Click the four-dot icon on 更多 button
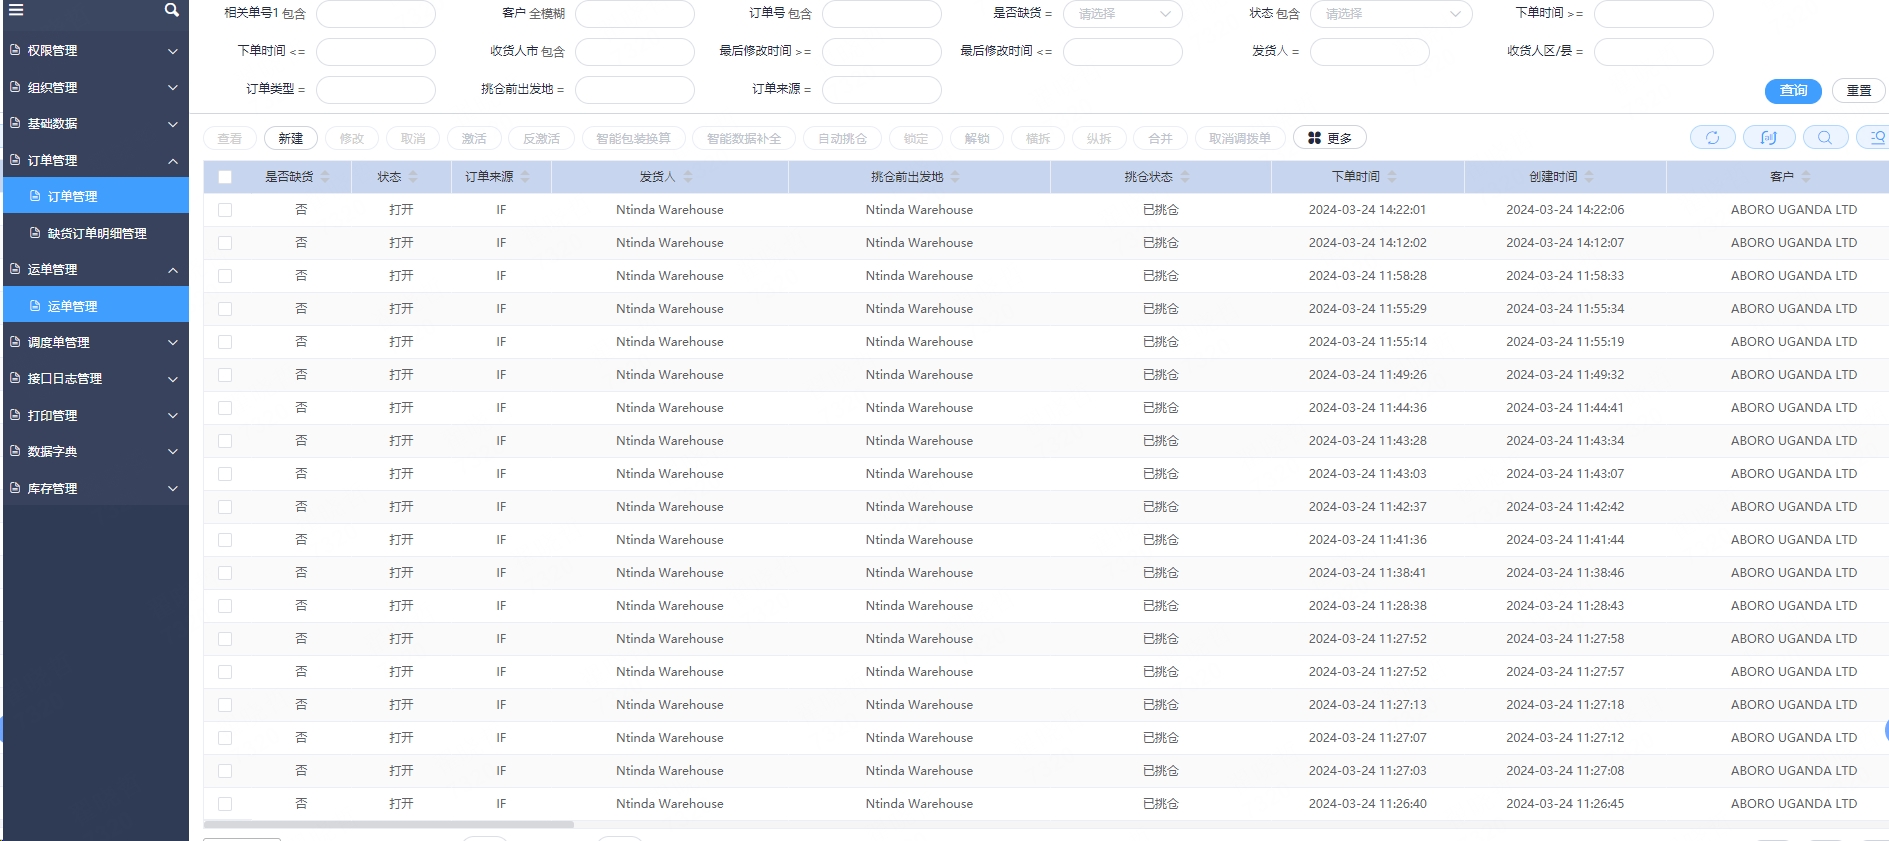 1314,138
